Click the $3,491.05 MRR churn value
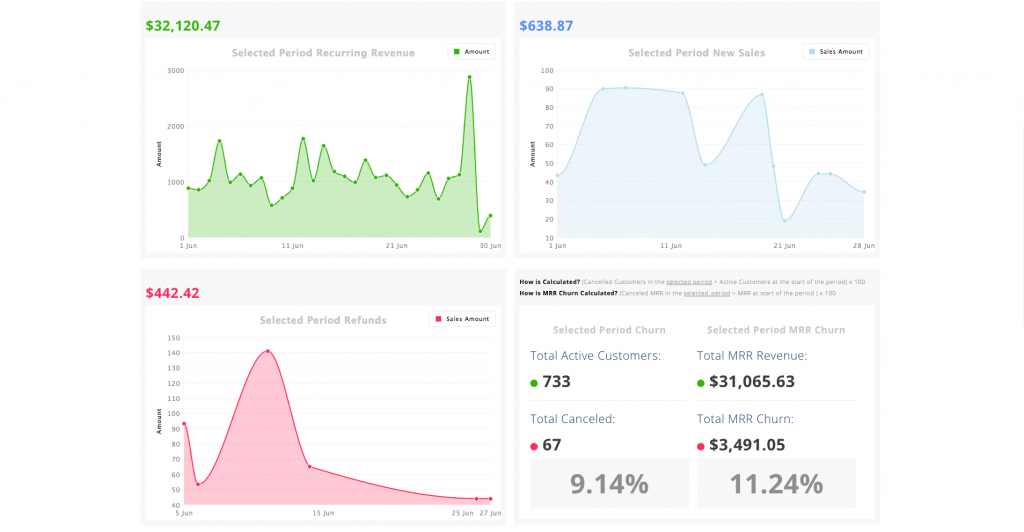This screenshot has height=532, width=1024. 747,445
